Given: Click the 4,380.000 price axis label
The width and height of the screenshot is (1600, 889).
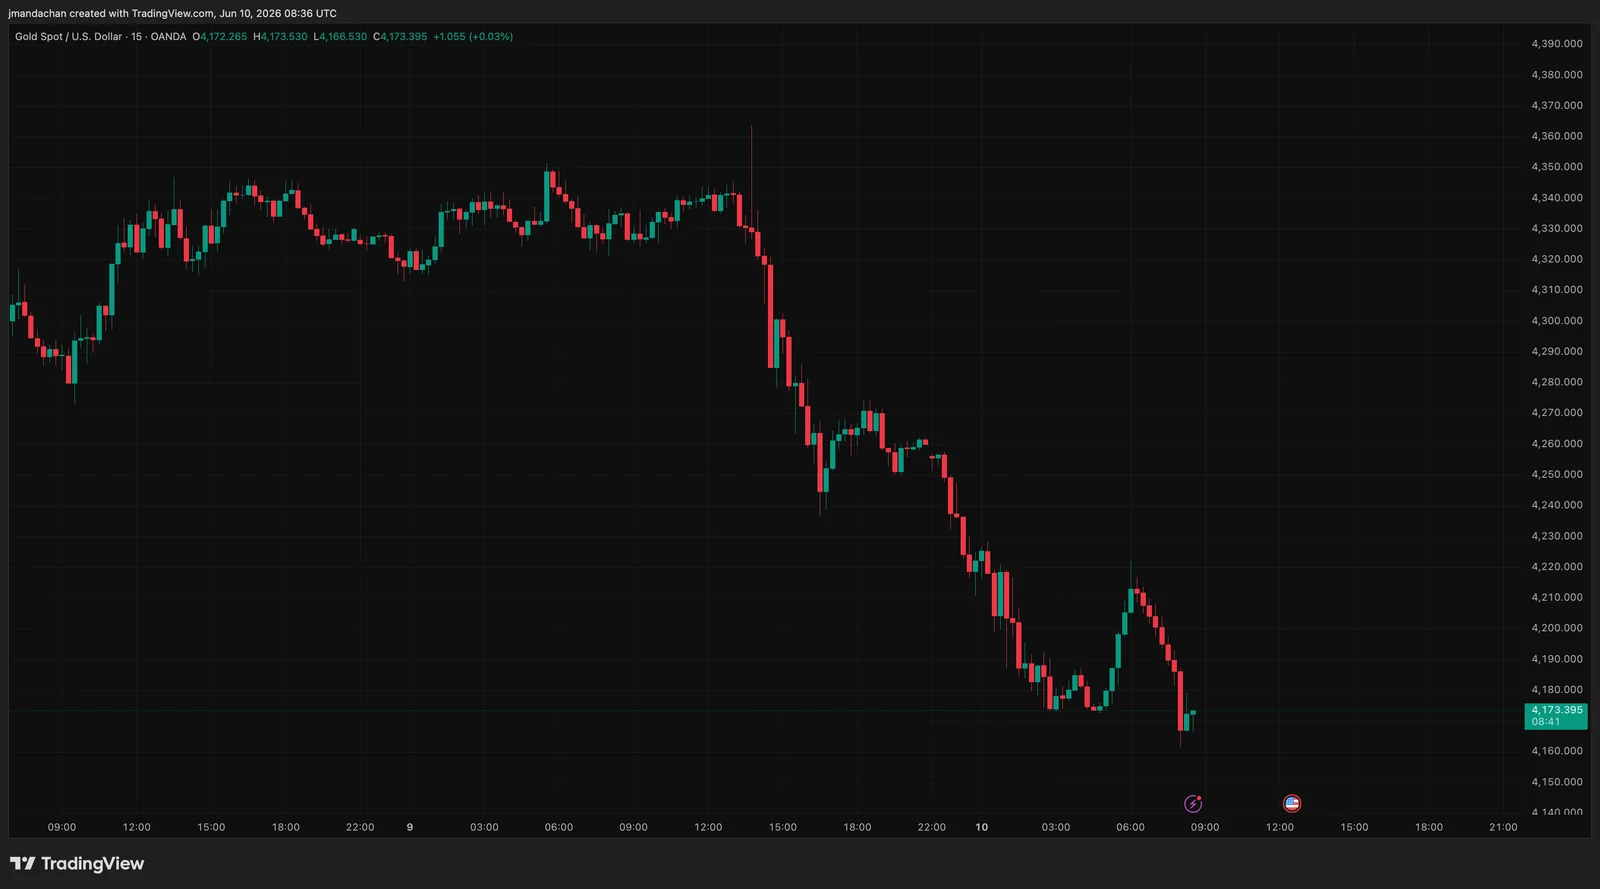Looking at the screenshot, I should coord(1557,75).
